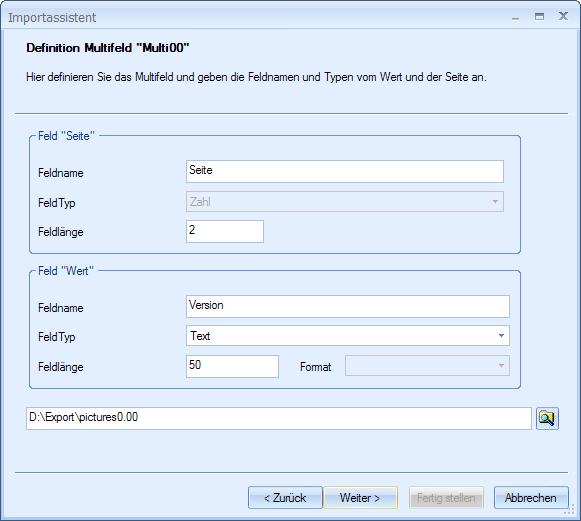Click the resize grip in bottom corner
This screenshot has height=521, width=581.
pyautogui.click(x=570, y=510)
